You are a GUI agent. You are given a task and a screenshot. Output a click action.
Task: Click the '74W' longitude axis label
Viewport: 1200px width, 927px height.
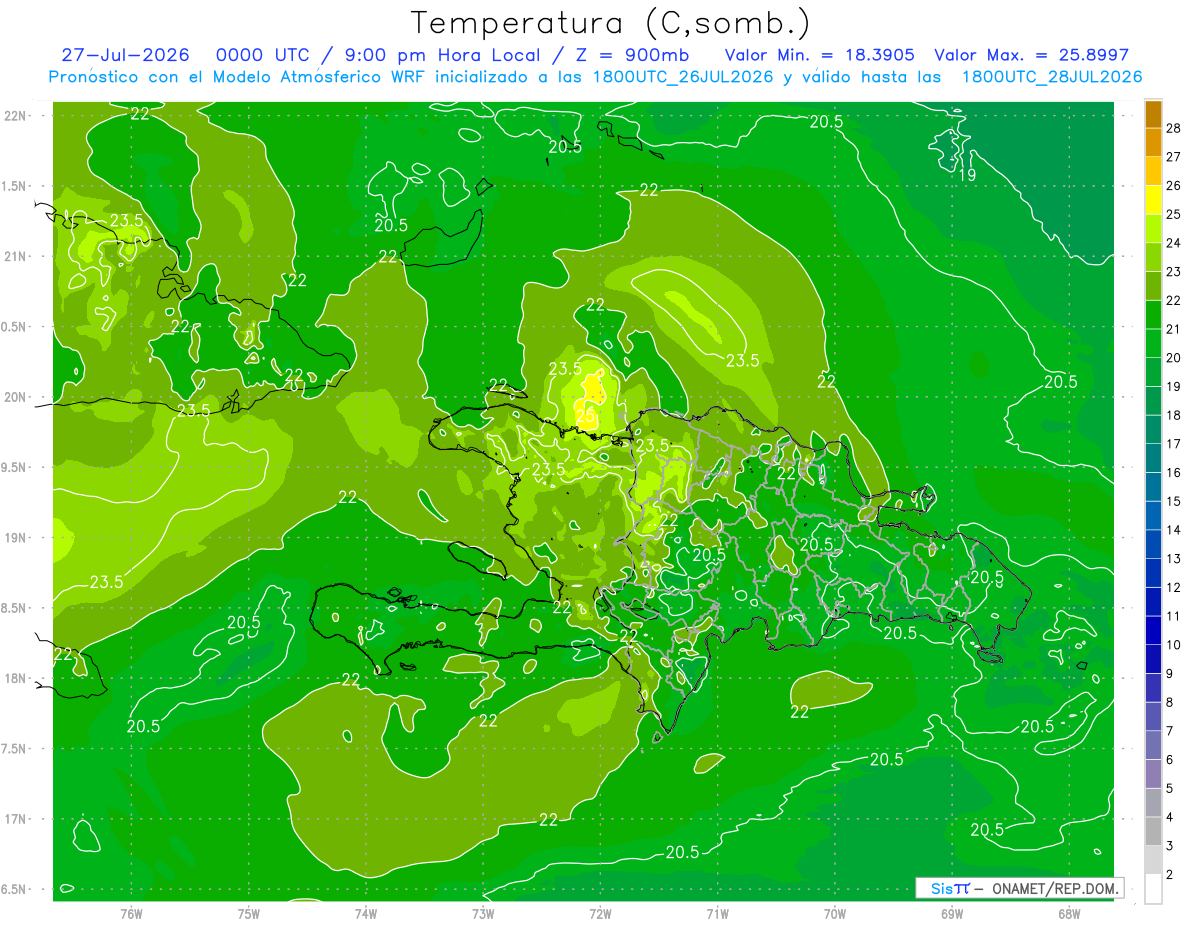[365, 913]
